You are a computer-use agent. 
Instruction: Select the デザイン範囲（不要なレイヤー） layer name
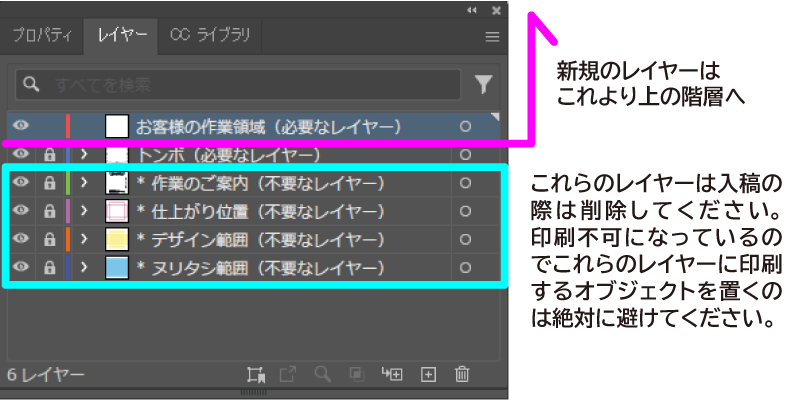[262, 239]
